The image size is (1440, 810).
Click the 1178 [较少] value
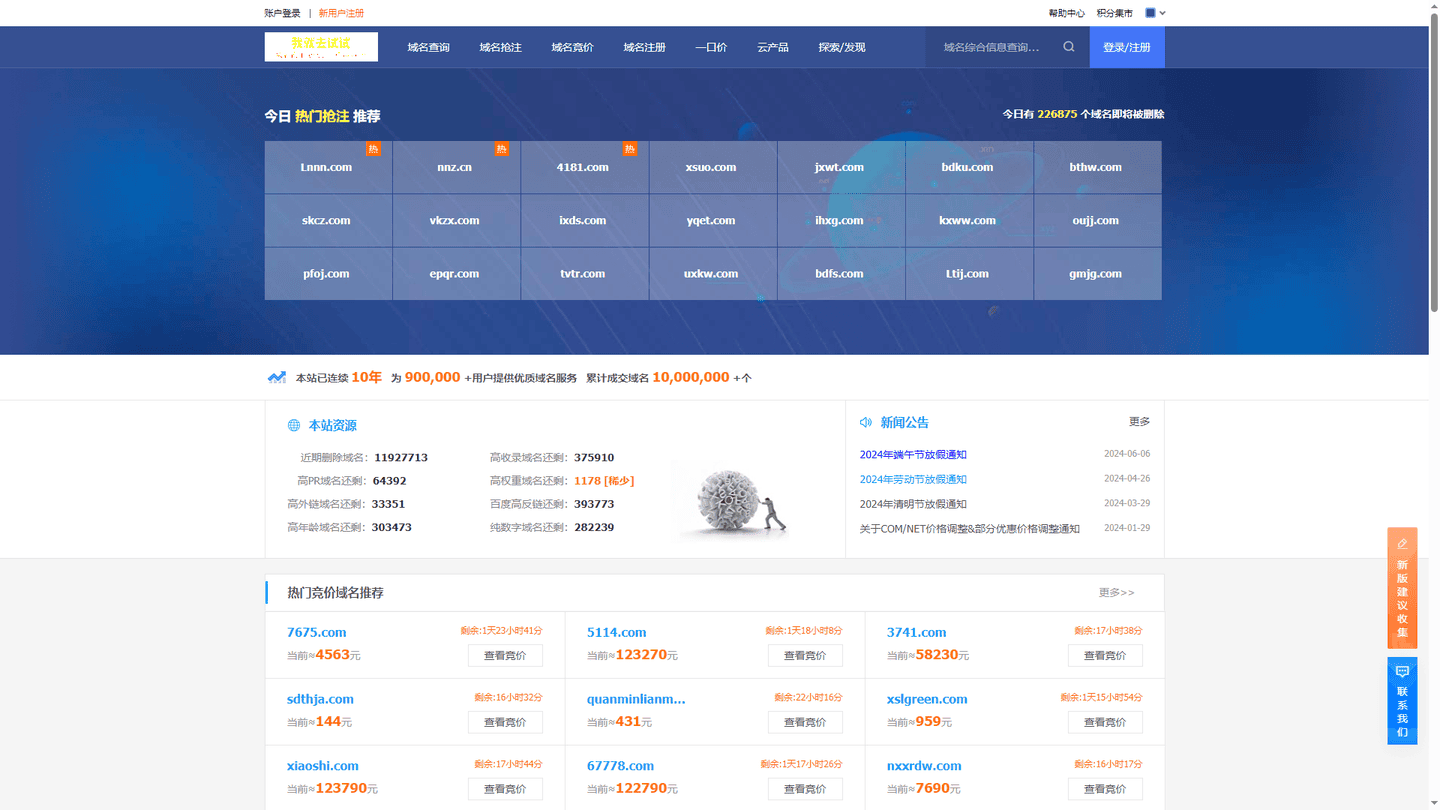tap(604, 481)
